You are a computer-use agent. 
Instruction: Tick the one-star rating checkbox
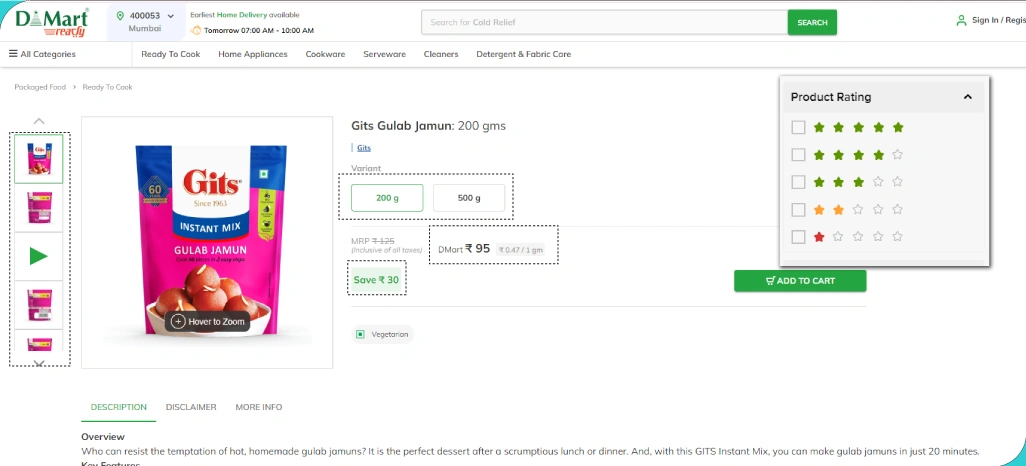798,237
